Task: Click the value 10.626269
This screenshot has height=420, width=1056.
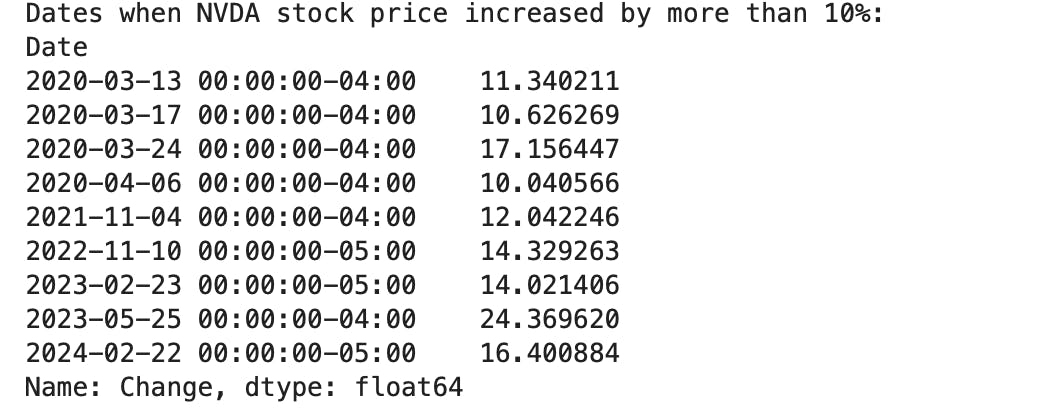Action: (549, 115)
